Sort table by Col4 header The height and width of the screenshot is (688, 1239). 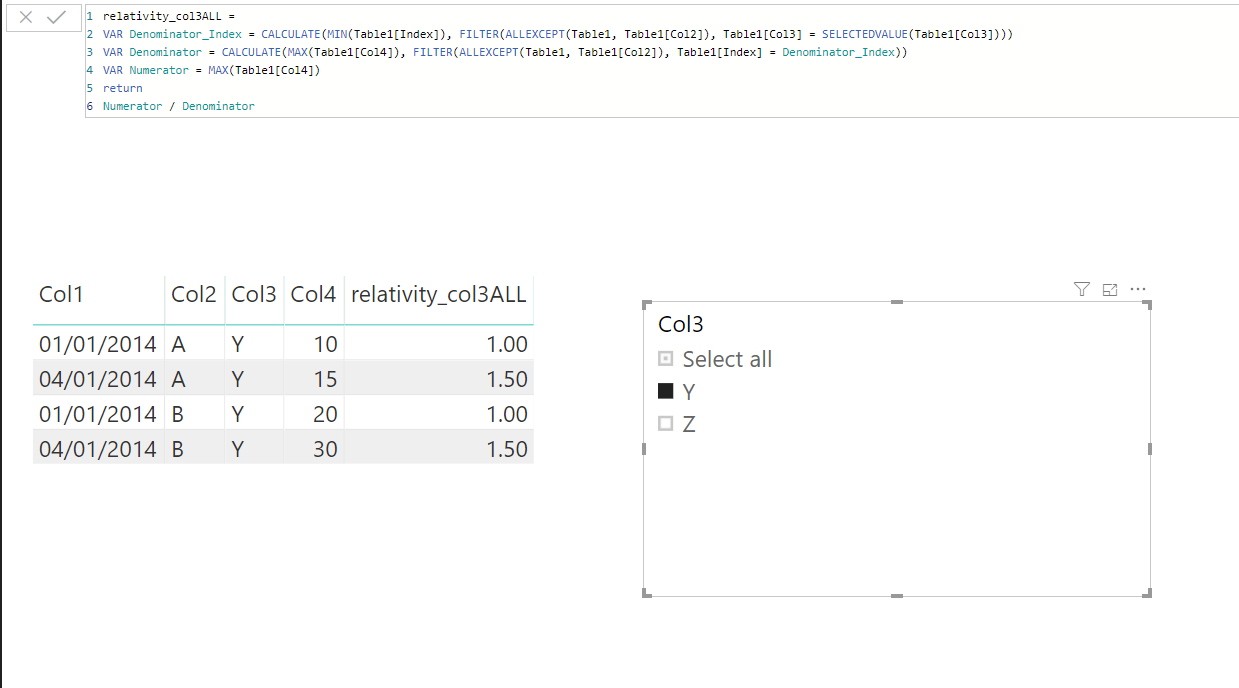point(314,294)
